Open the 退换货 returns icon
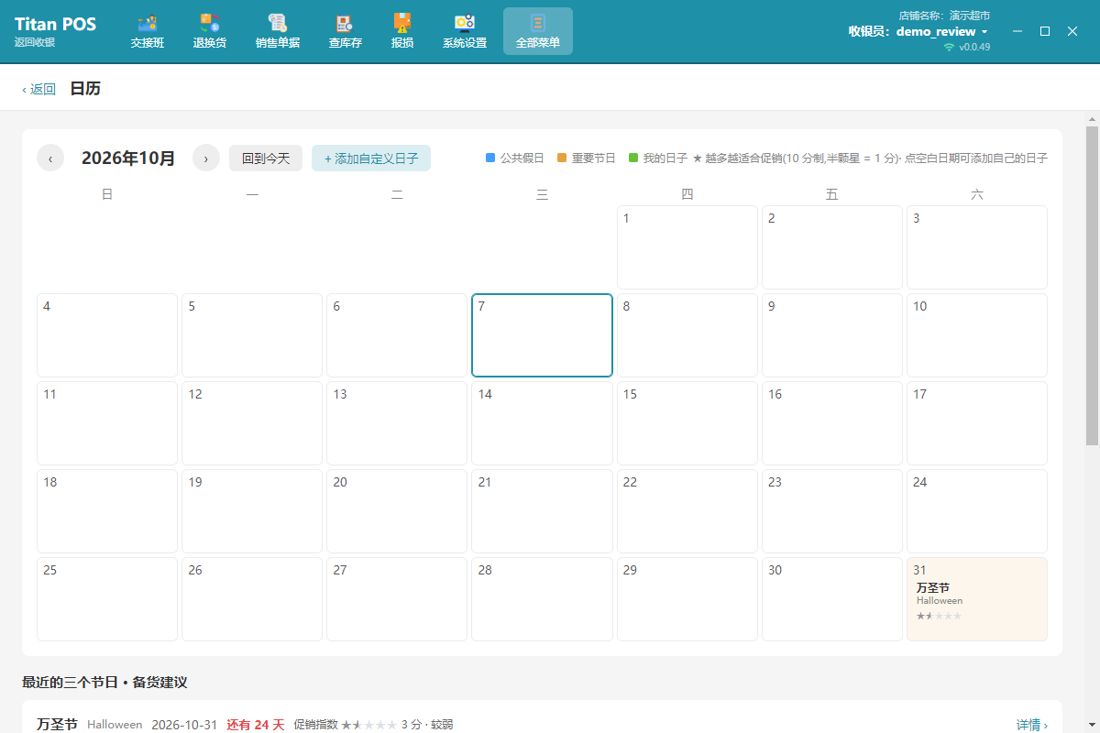This screenshot has width=1100, height=733. (x=210, y=32)
